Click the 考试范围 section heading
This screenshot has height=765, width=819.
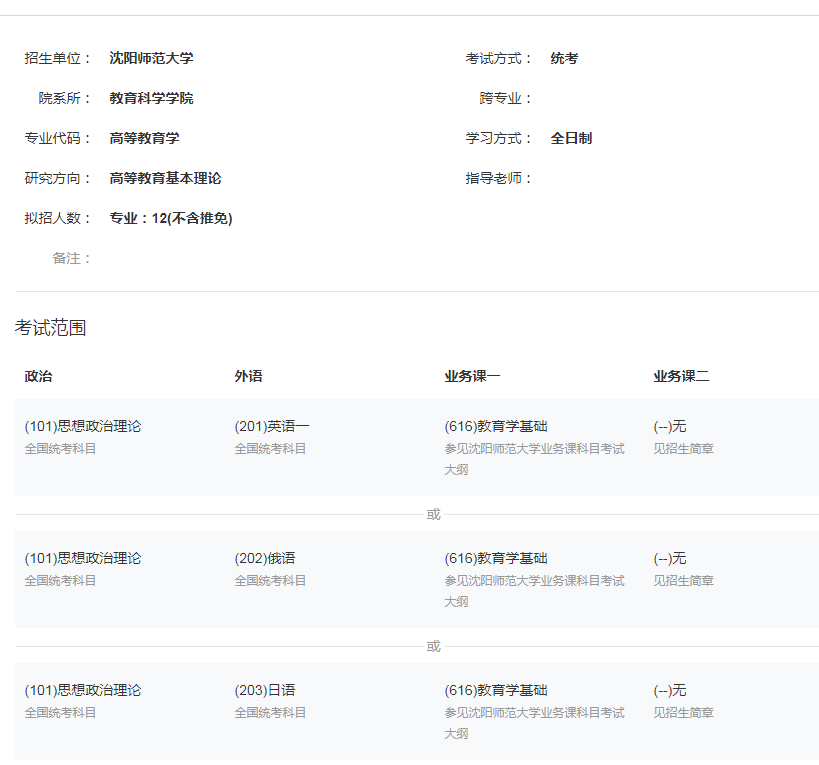50,328
